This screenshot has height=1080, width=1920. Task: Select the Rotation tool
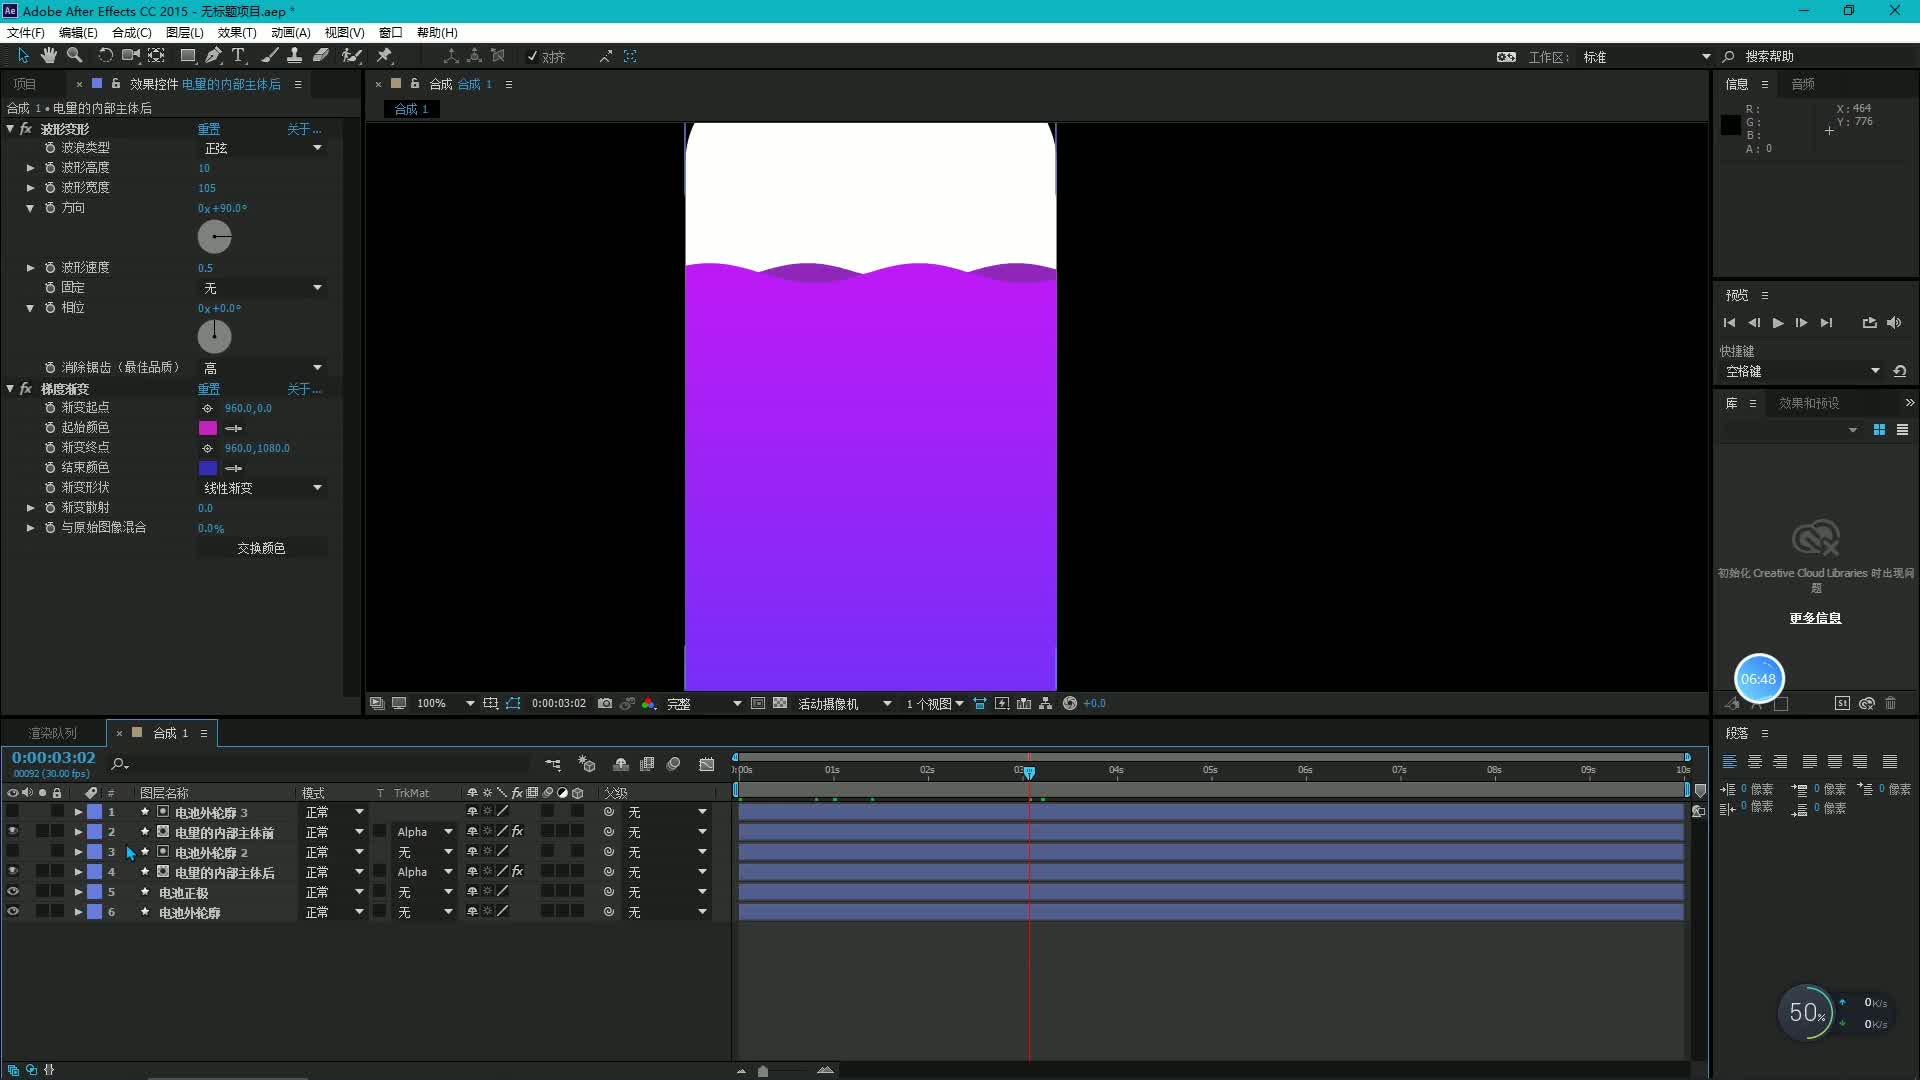coord(105,56)
